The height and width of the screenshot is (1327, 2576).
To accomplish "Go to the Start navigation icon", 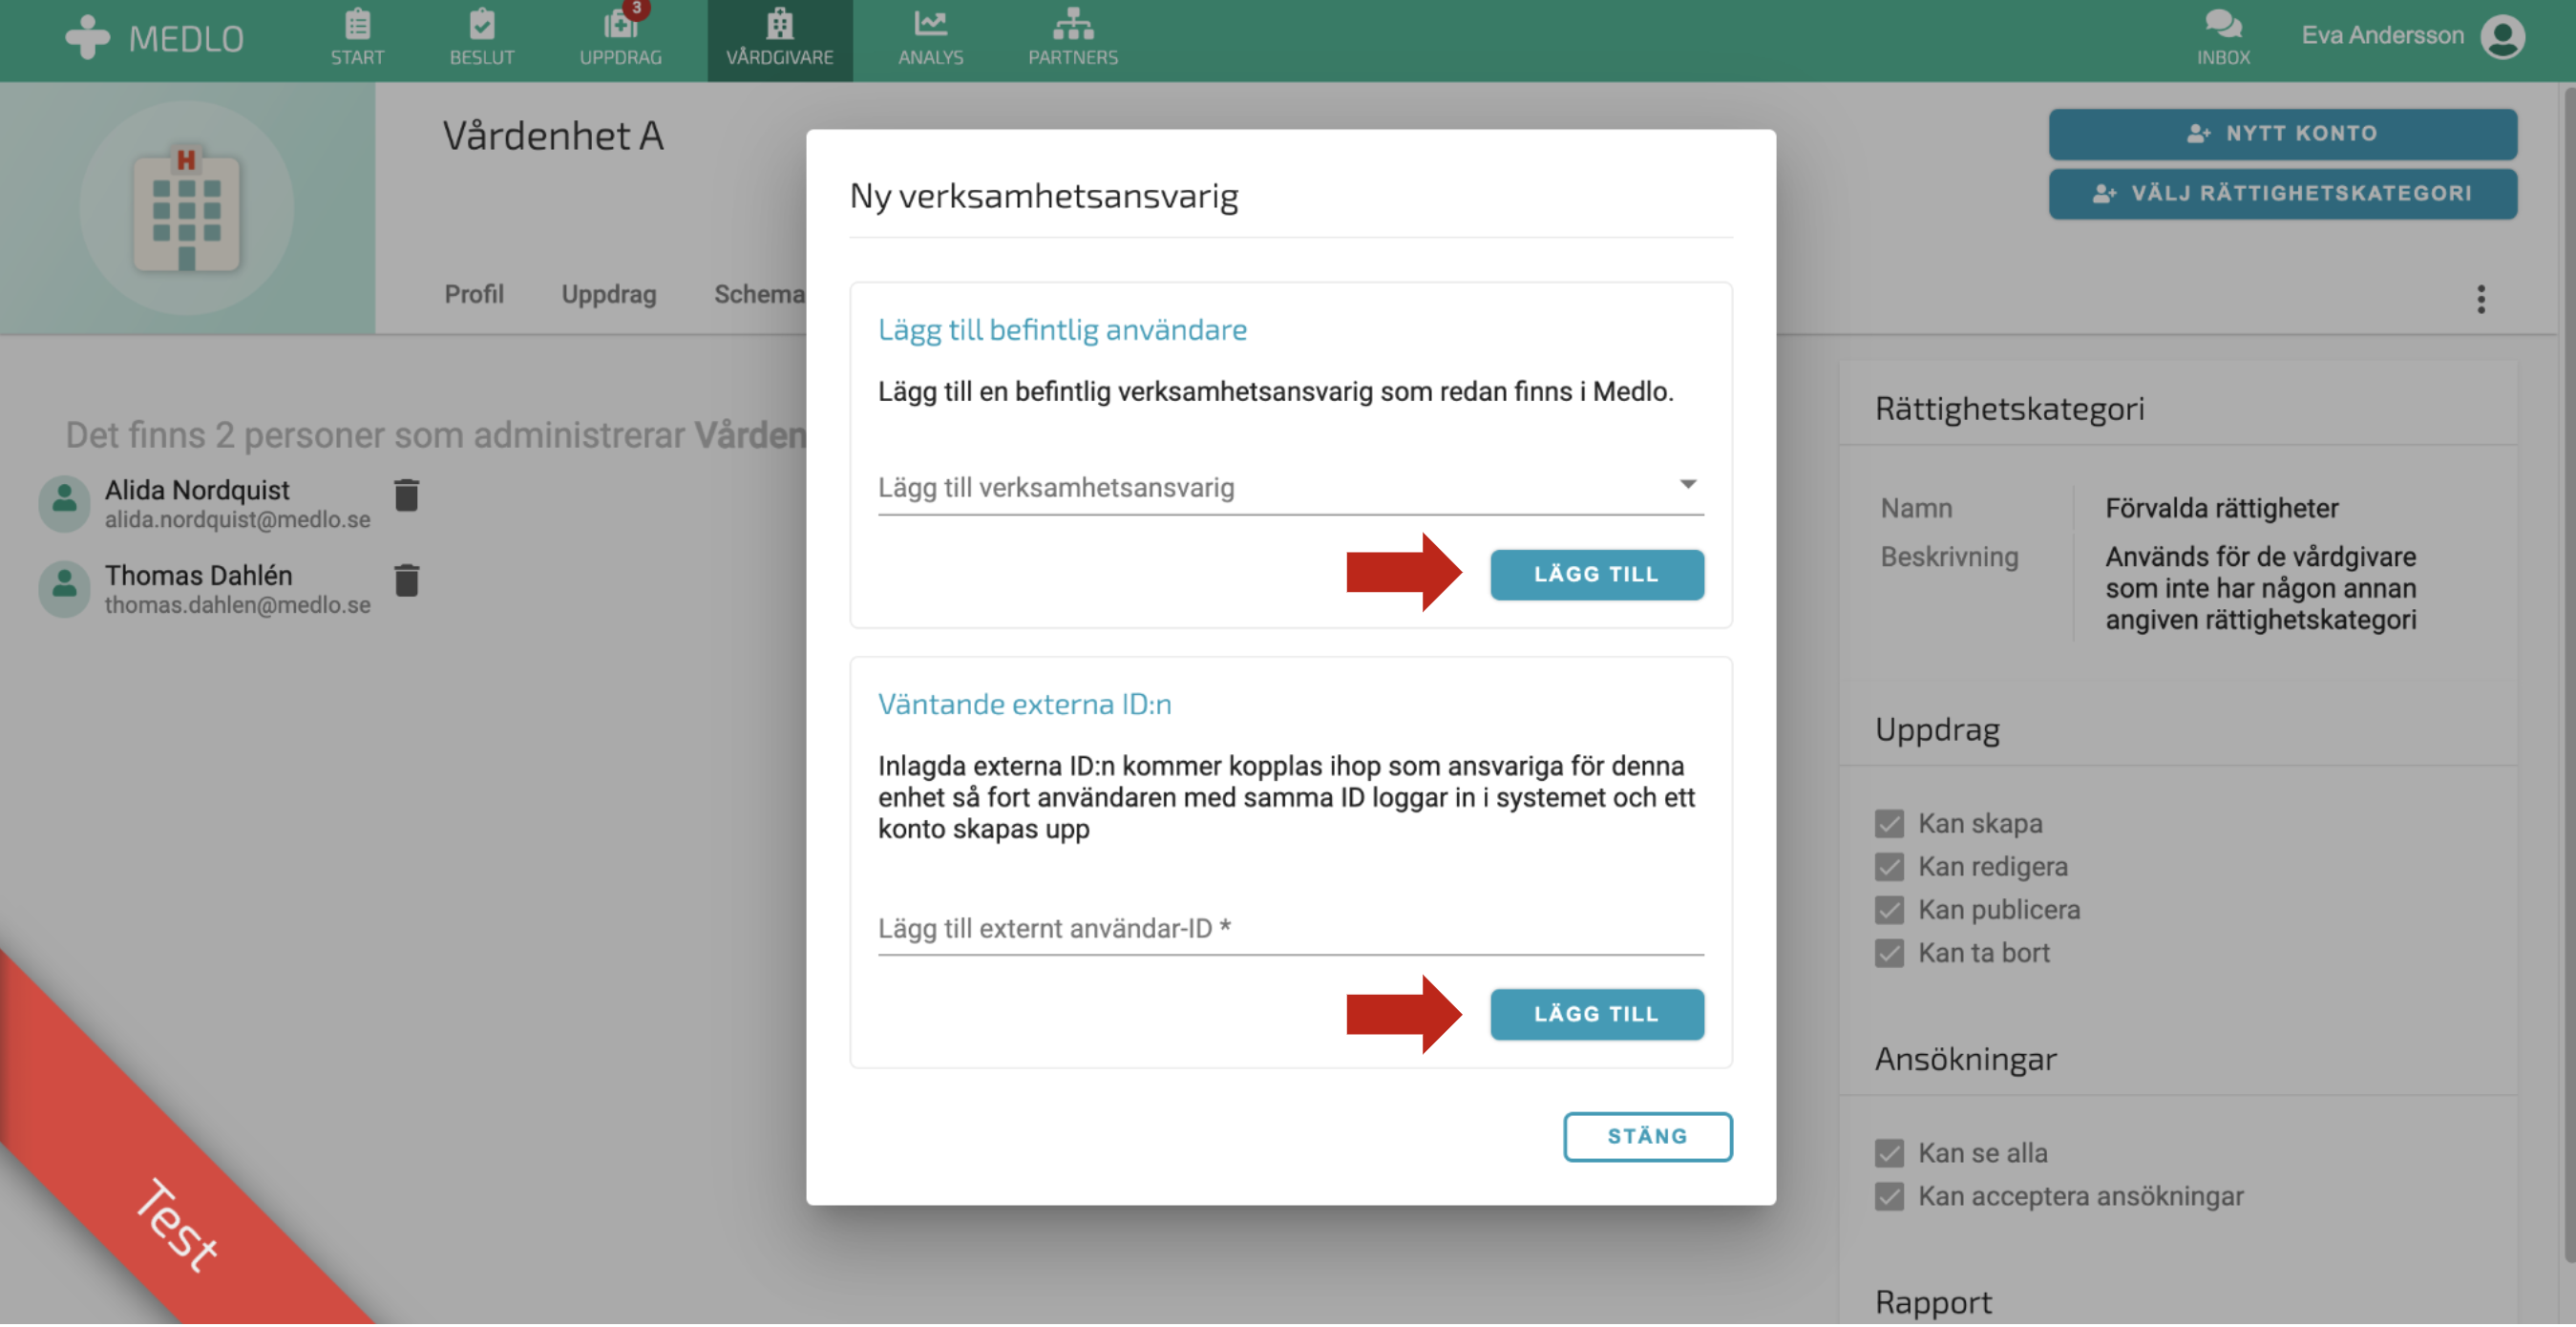I will (x=357, y=25).
